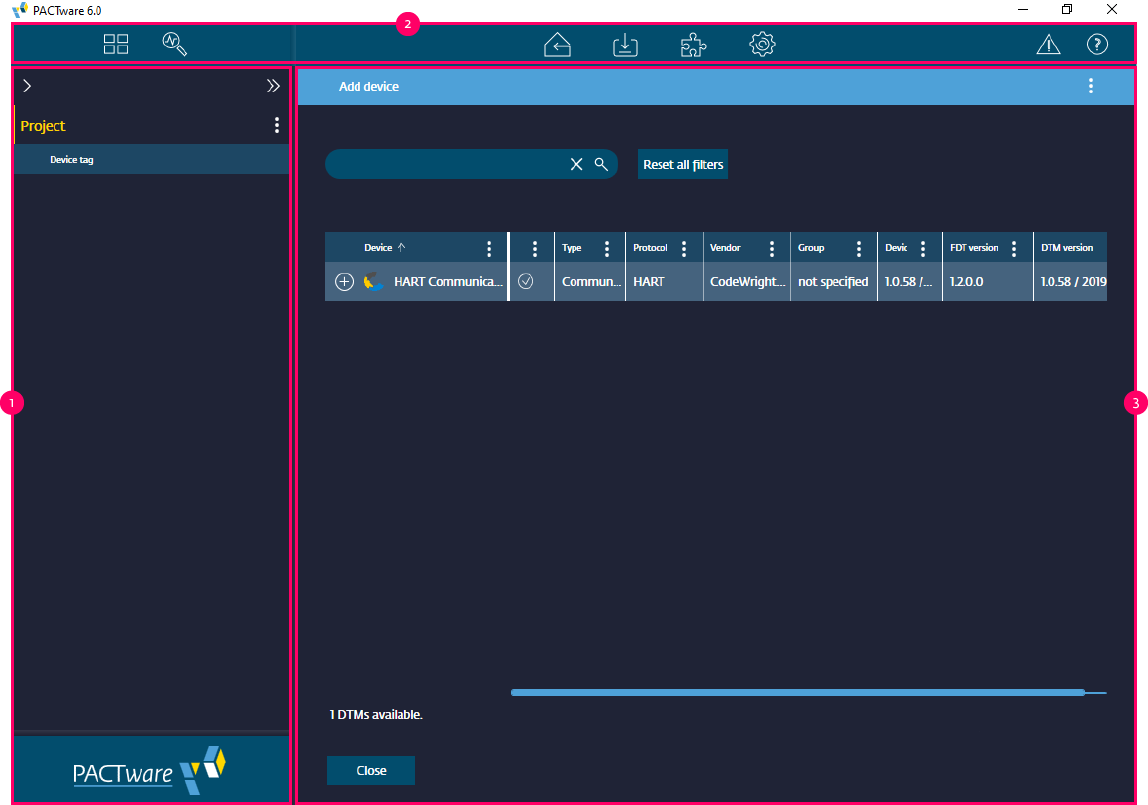1148x805 pixels.
Task: Open the FDT version column filter menu
Action: [x=1014, y=248]
